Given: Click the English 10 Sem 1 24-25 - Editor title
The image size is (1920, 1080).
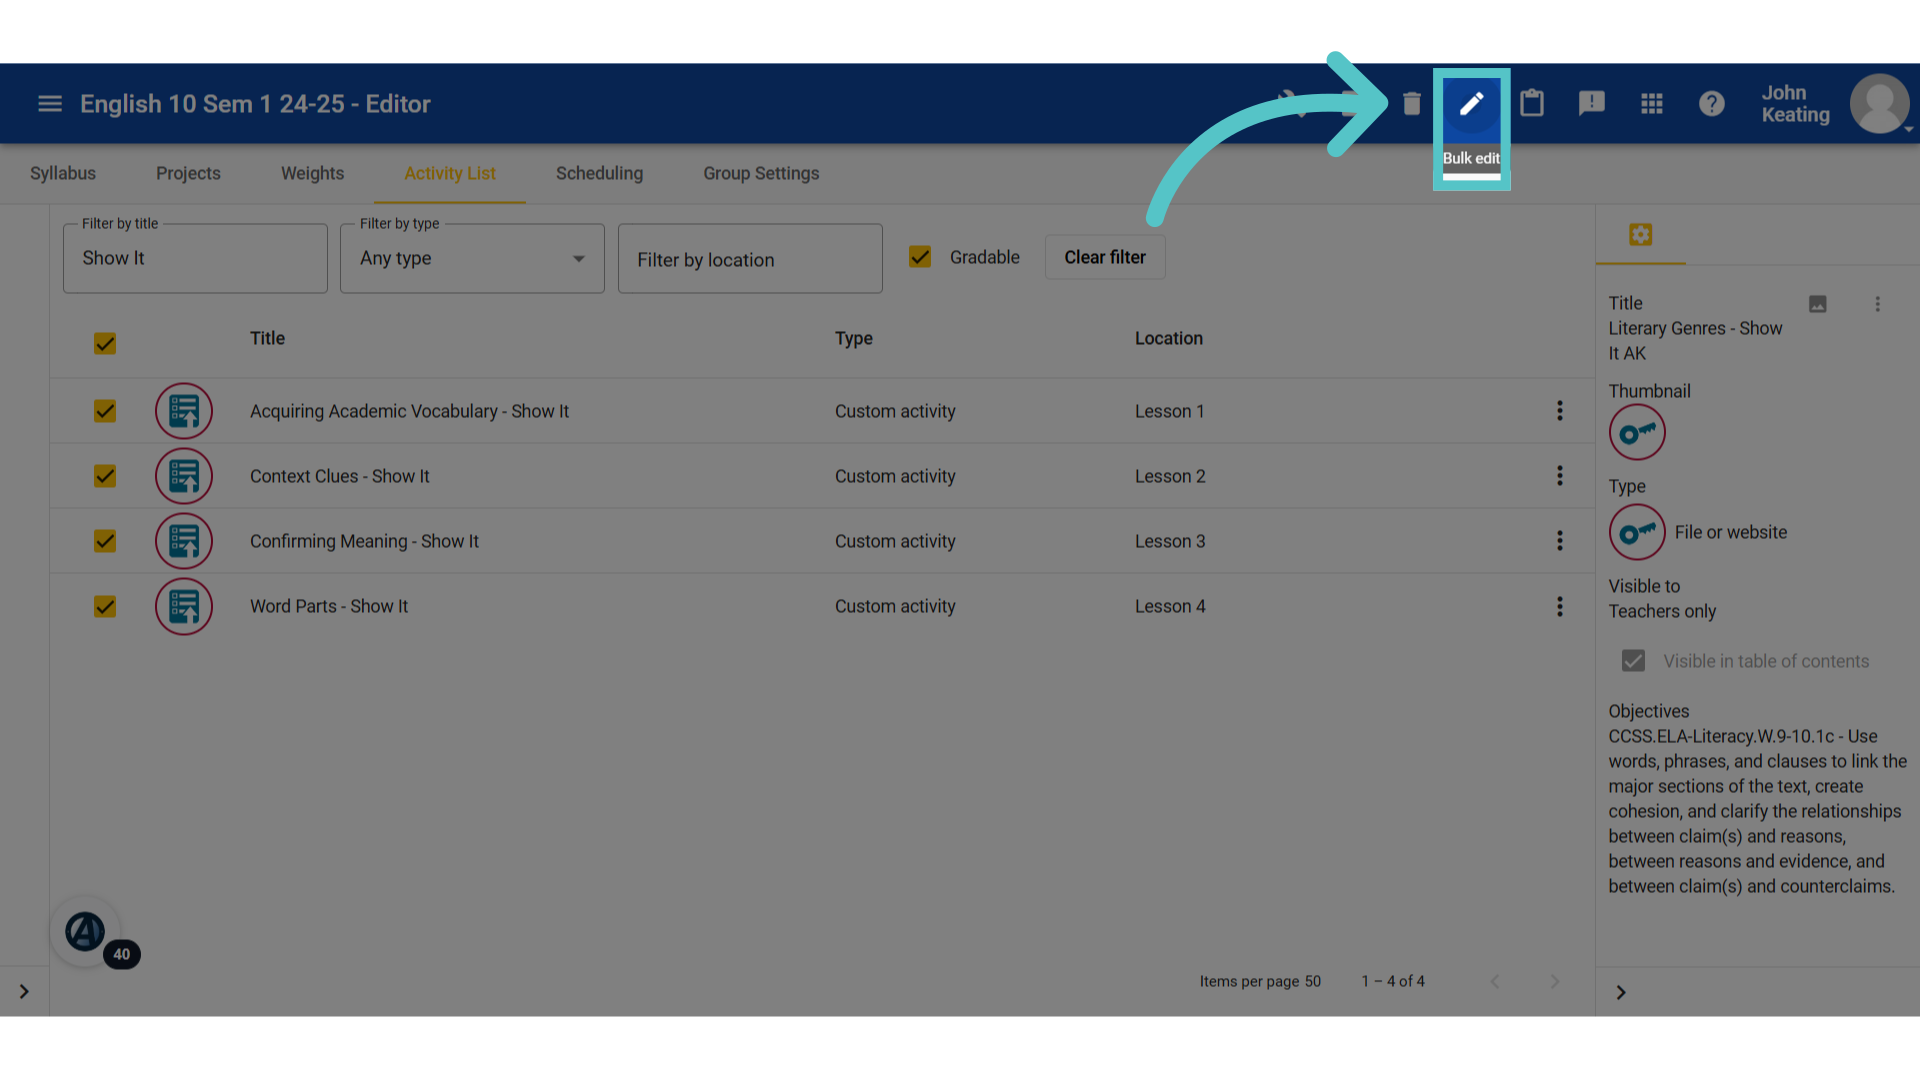Looking at the screenshot, I should coord(255,104).
